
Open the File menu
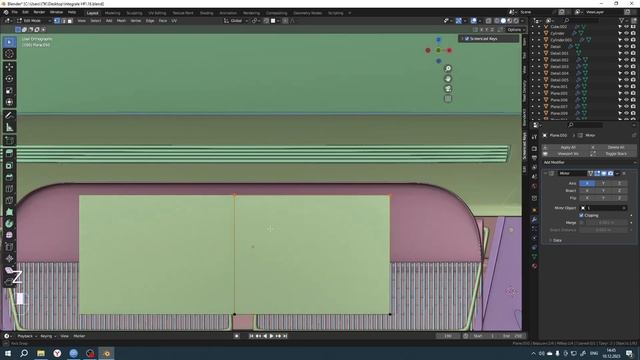point(15,13)
